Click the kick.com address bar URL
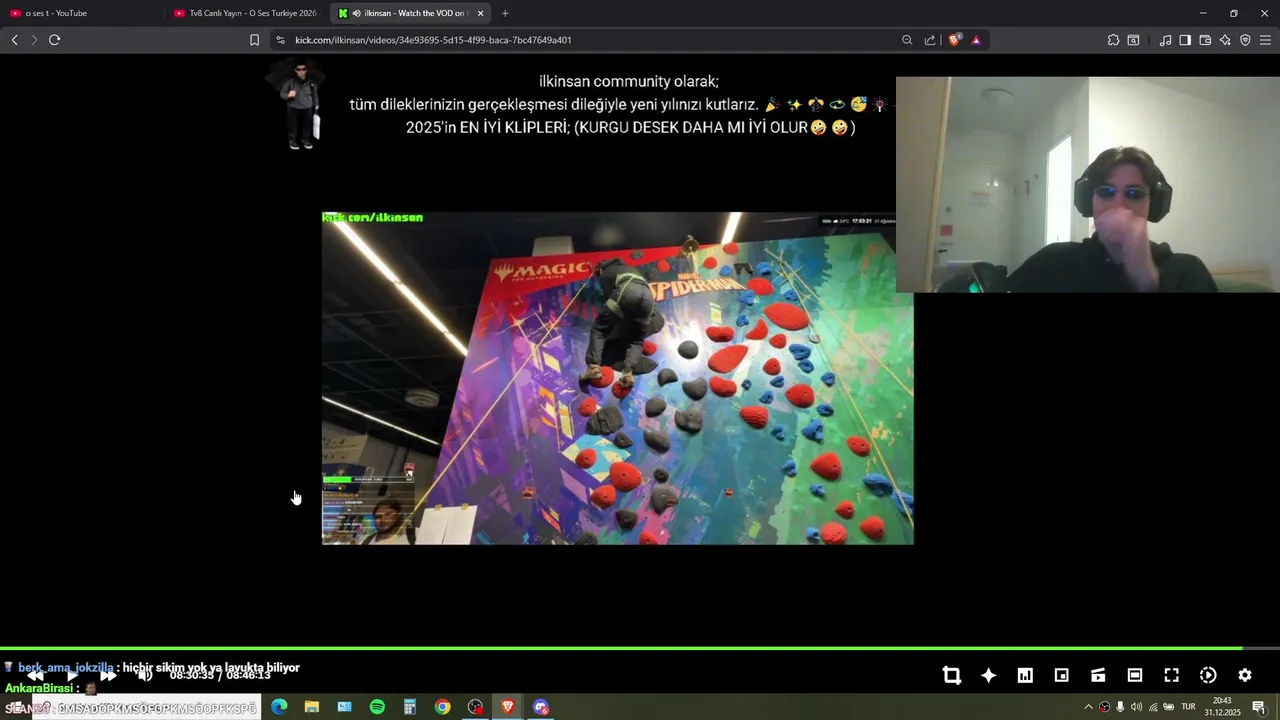Screen dimensions: 1280x720 pyautogui.click(x=433, y=40)
